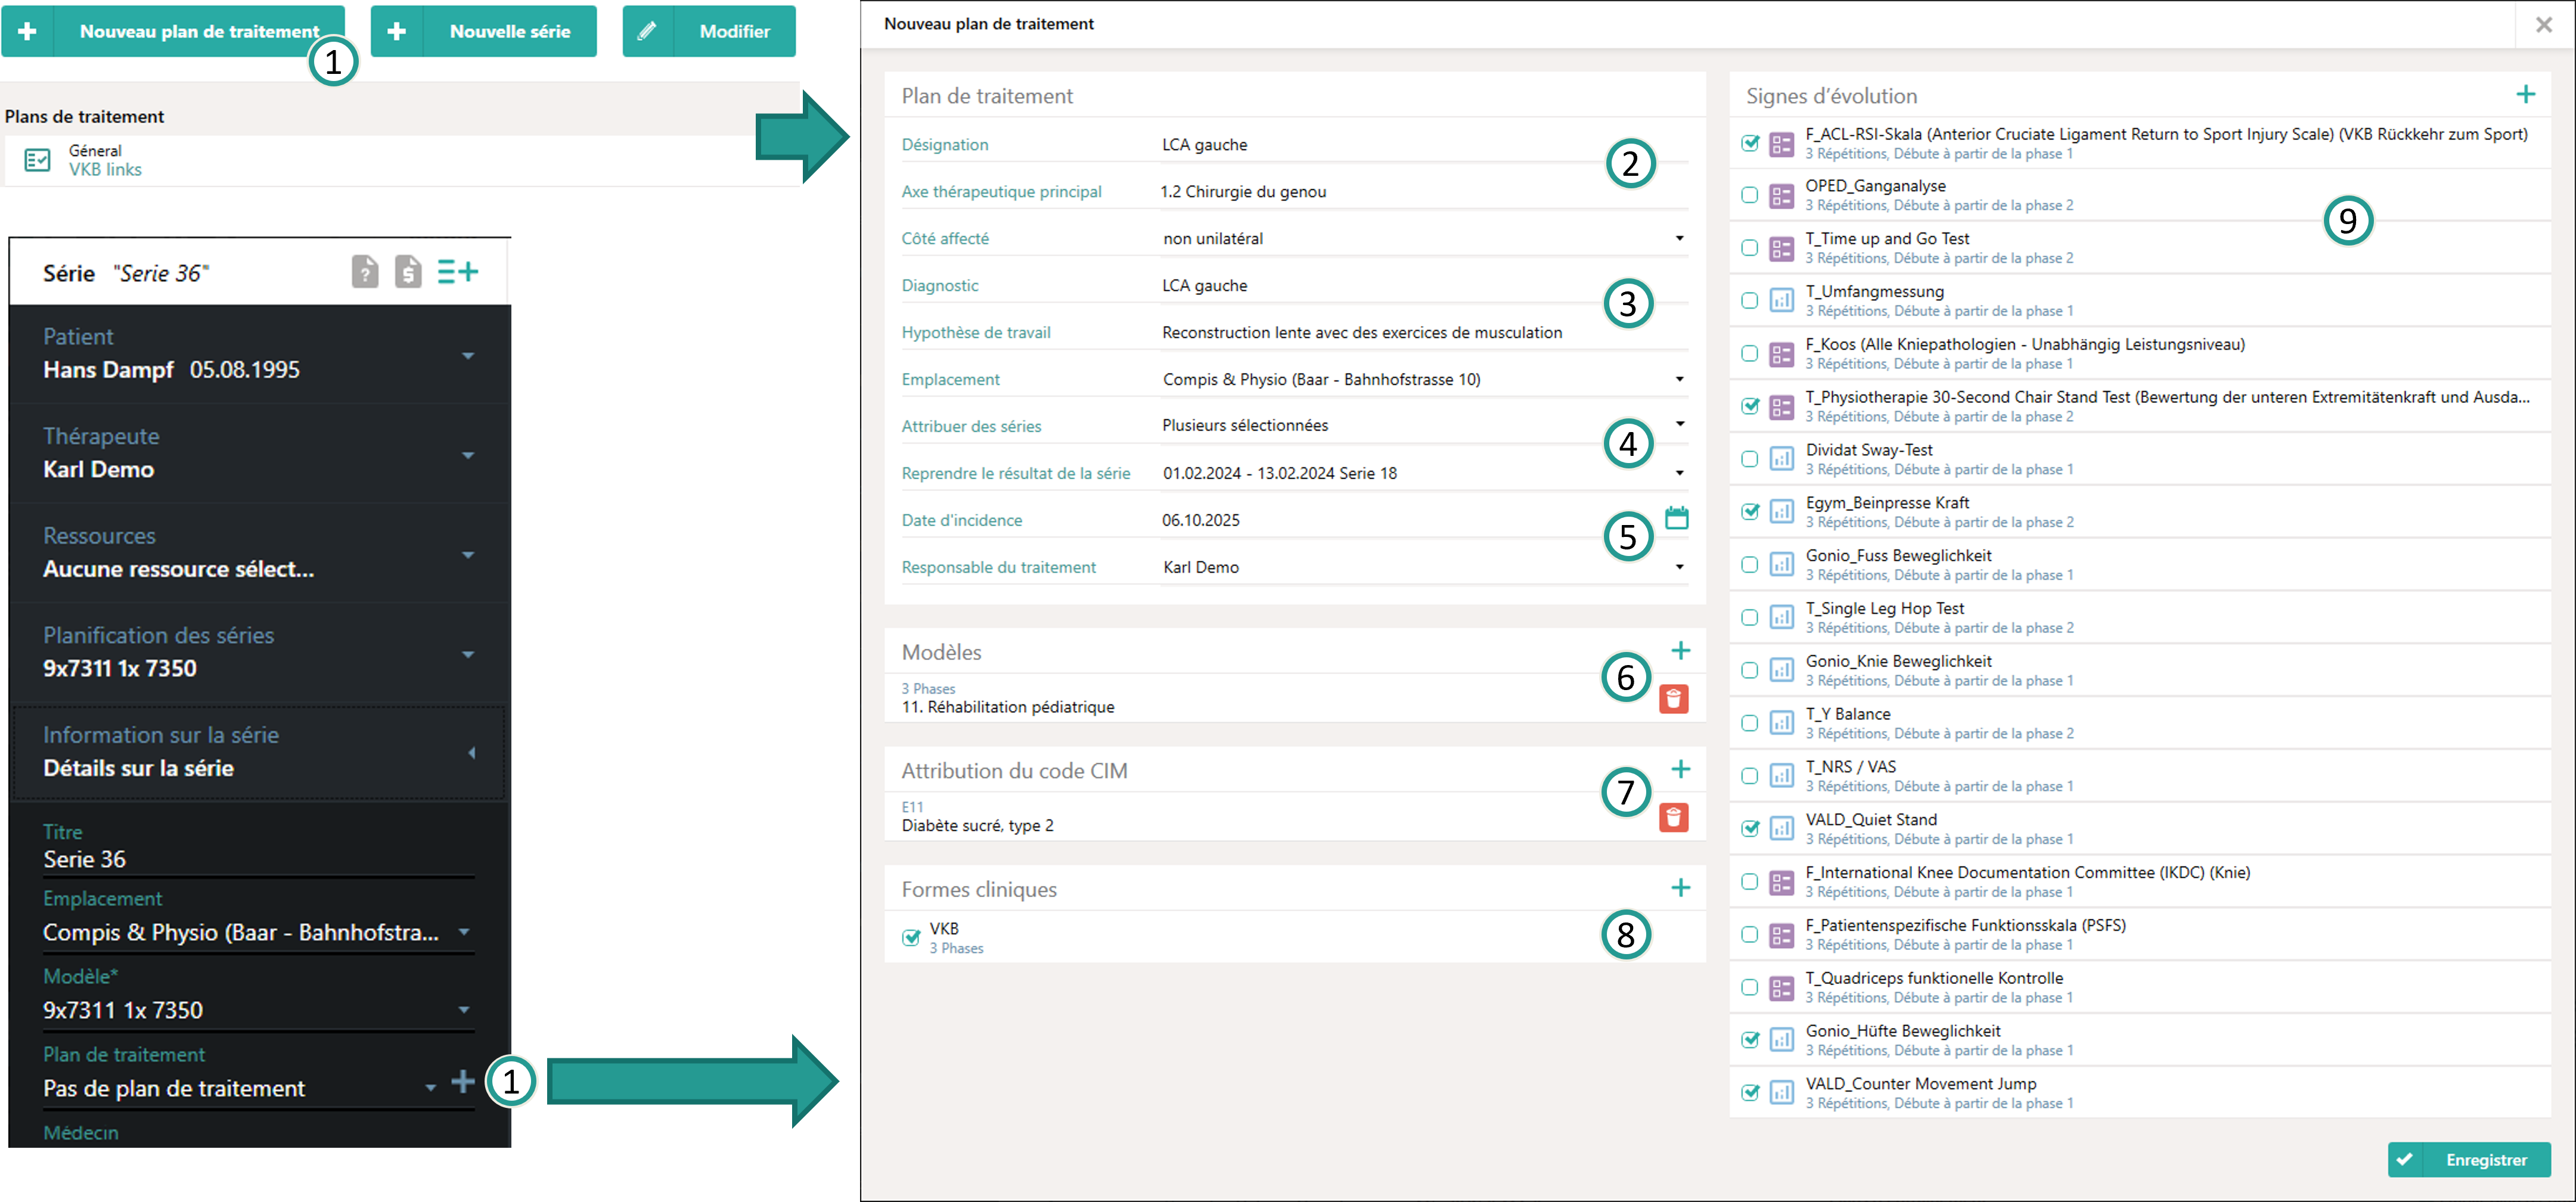Add a Formes cliniques entry with plus
Viewport: 2576px width, 1202px height.
(1680, 888)
